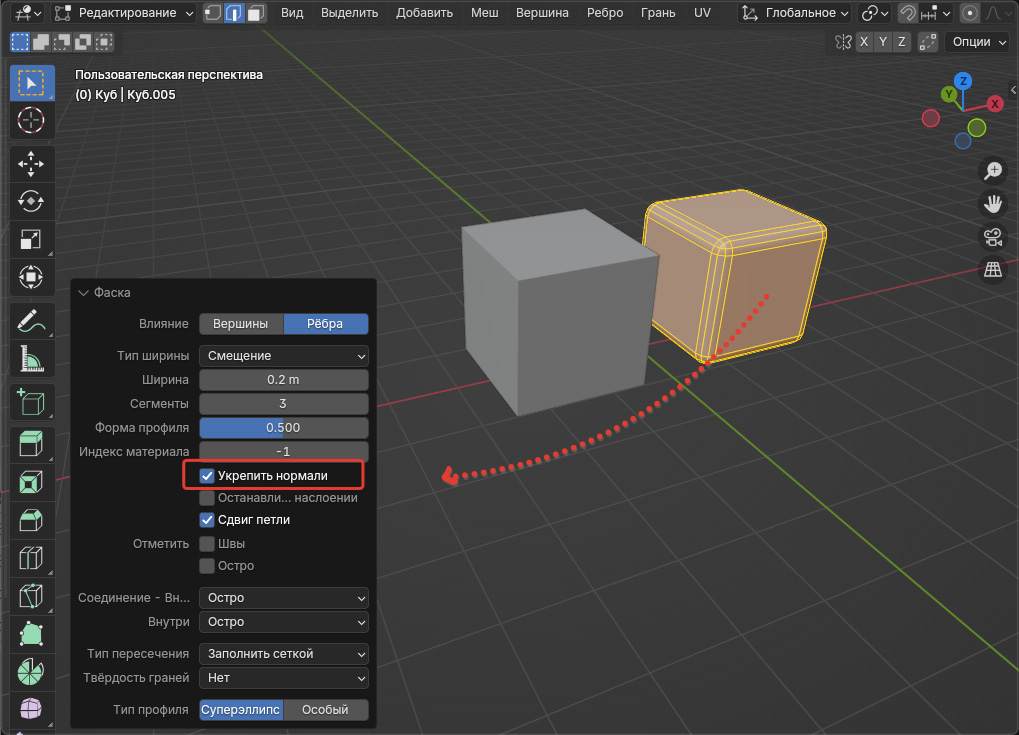Choose the Move tool
This screenshot has width=1019, height=735.
tap(31, 164)
